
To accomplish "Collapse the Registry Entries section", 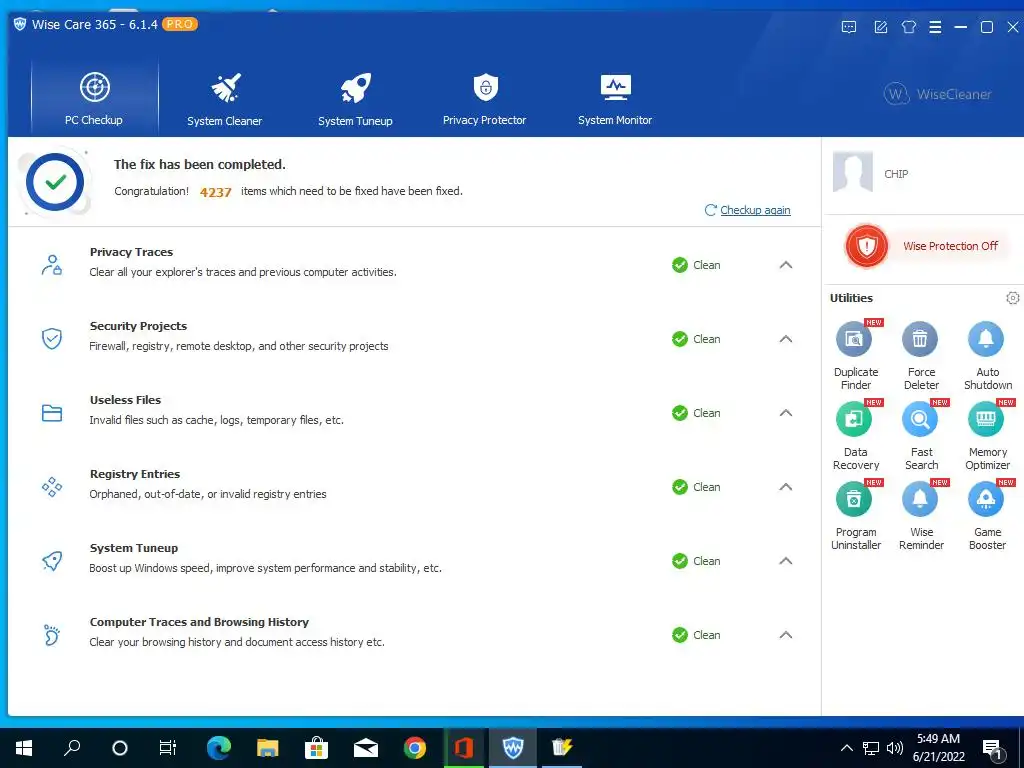I will tap(786, 487).
